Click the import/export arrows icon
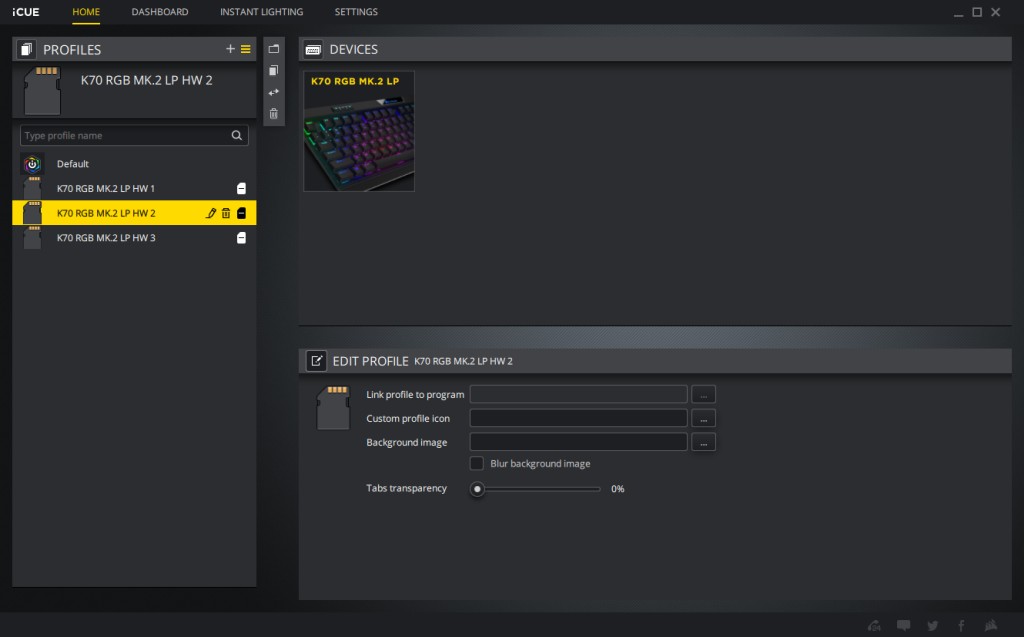This screenshot has height=637, width=1024. click(x=274, y=92)
